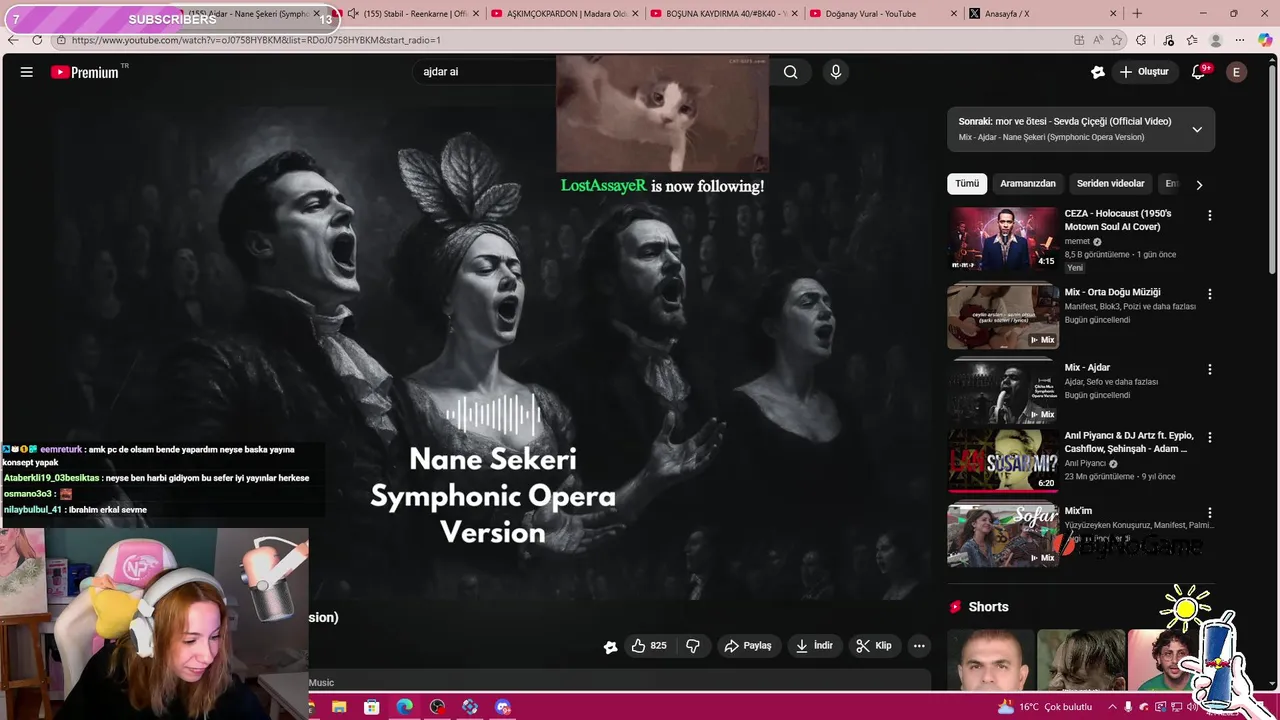
Task: Open options menu for Mix - Orta Doğu Müziği
Action: [x=1209, y=294]
